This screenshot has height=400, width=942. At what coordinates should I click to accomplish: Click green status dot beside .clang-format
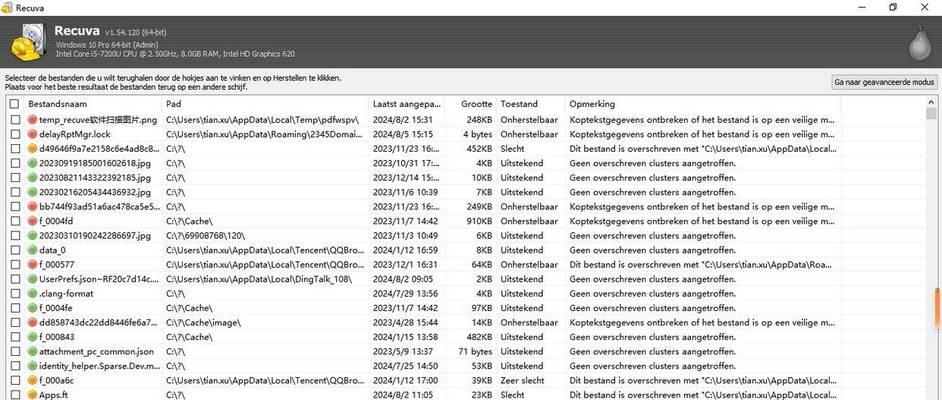32,294
